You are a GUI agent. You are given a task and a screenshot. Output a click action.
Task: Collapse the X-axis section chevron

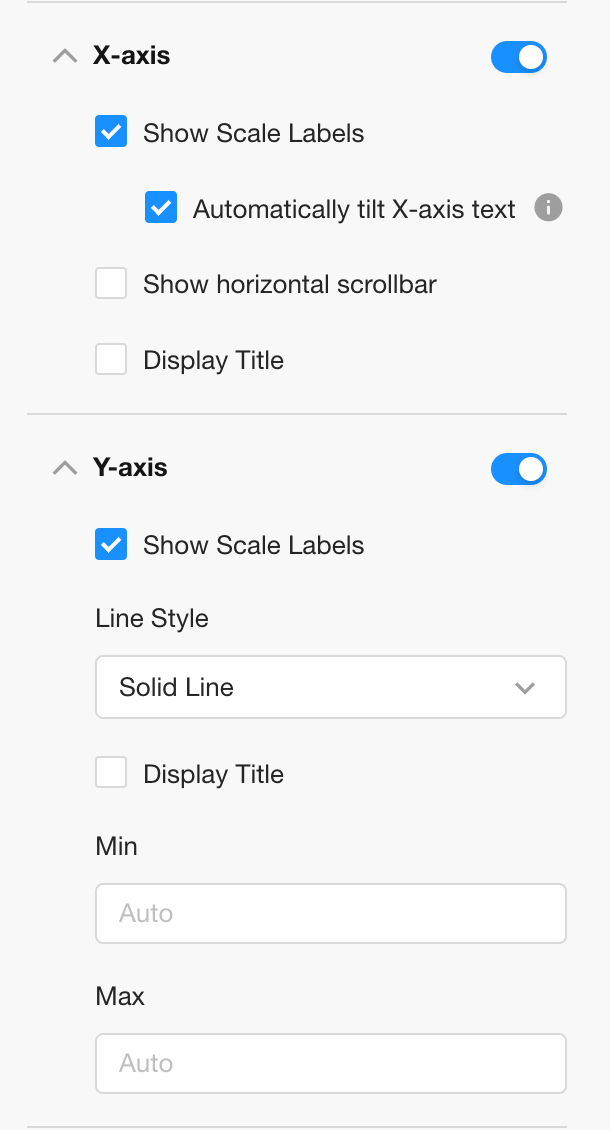(64, 57)
